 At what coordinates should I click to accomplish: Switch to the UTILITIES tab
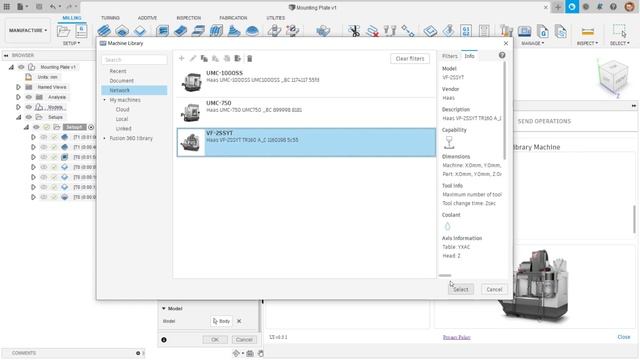point(276,18)
